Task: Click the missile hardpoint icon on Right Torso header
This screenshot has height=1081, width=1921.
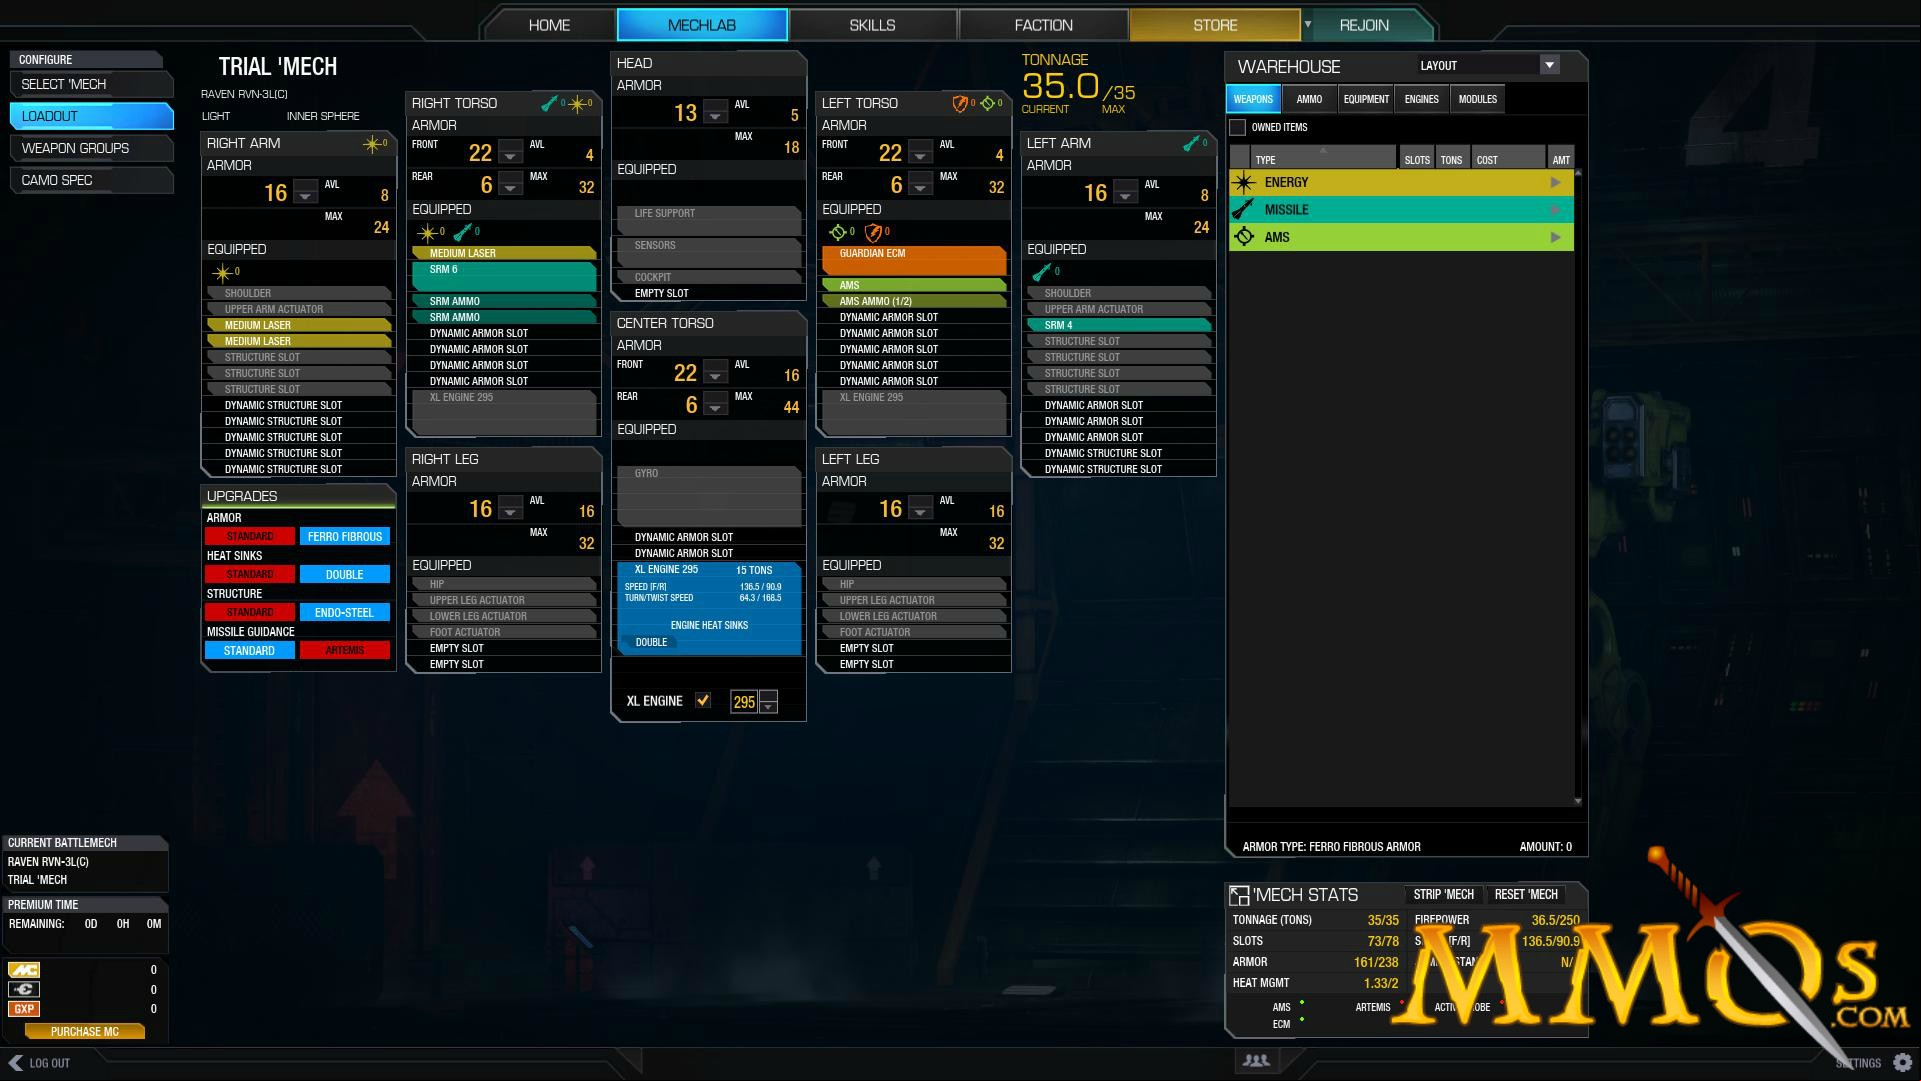Action: (549, 103)
